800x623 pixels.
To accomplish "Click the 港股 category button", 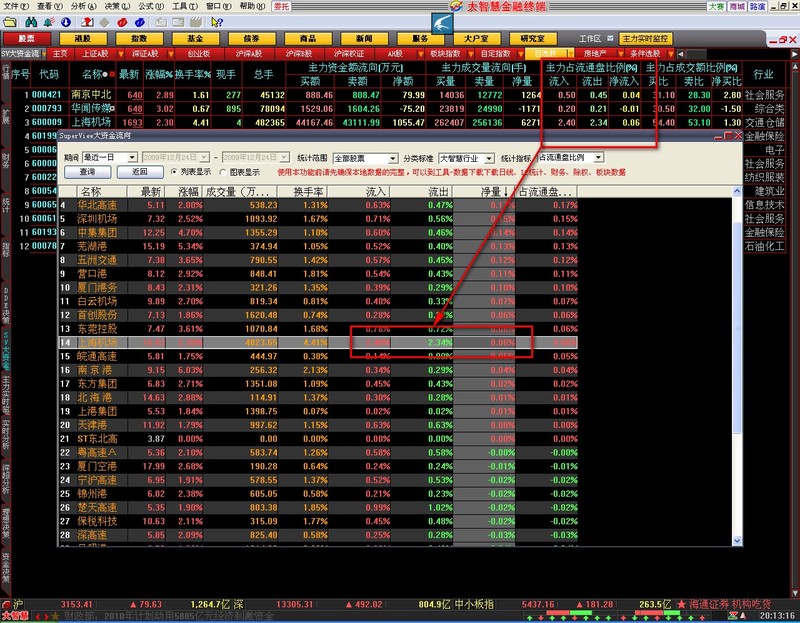I will point(83,39).
